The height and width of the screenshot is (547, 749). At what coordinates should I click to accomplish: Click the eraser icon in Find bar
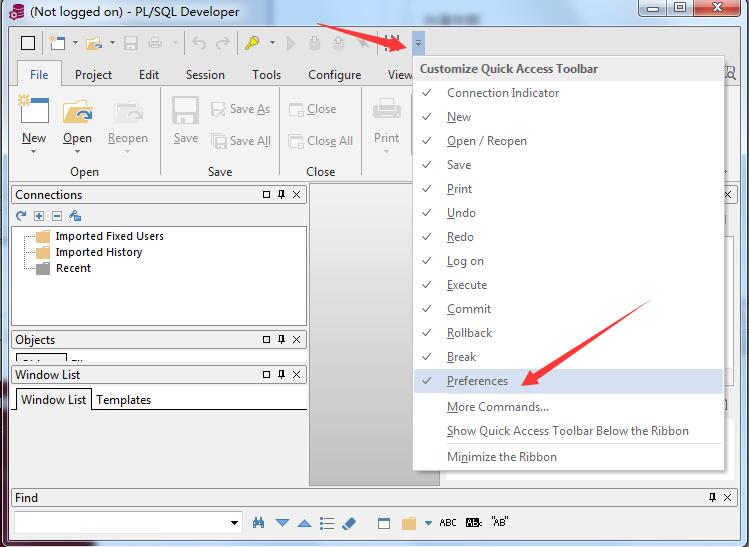click(x=349, y=523)
